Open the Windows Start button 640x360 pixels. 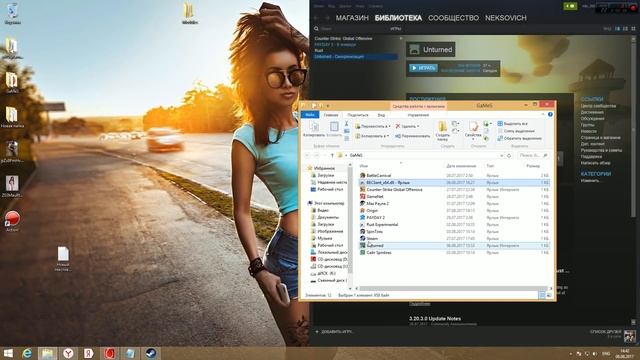tap(8, 353)
